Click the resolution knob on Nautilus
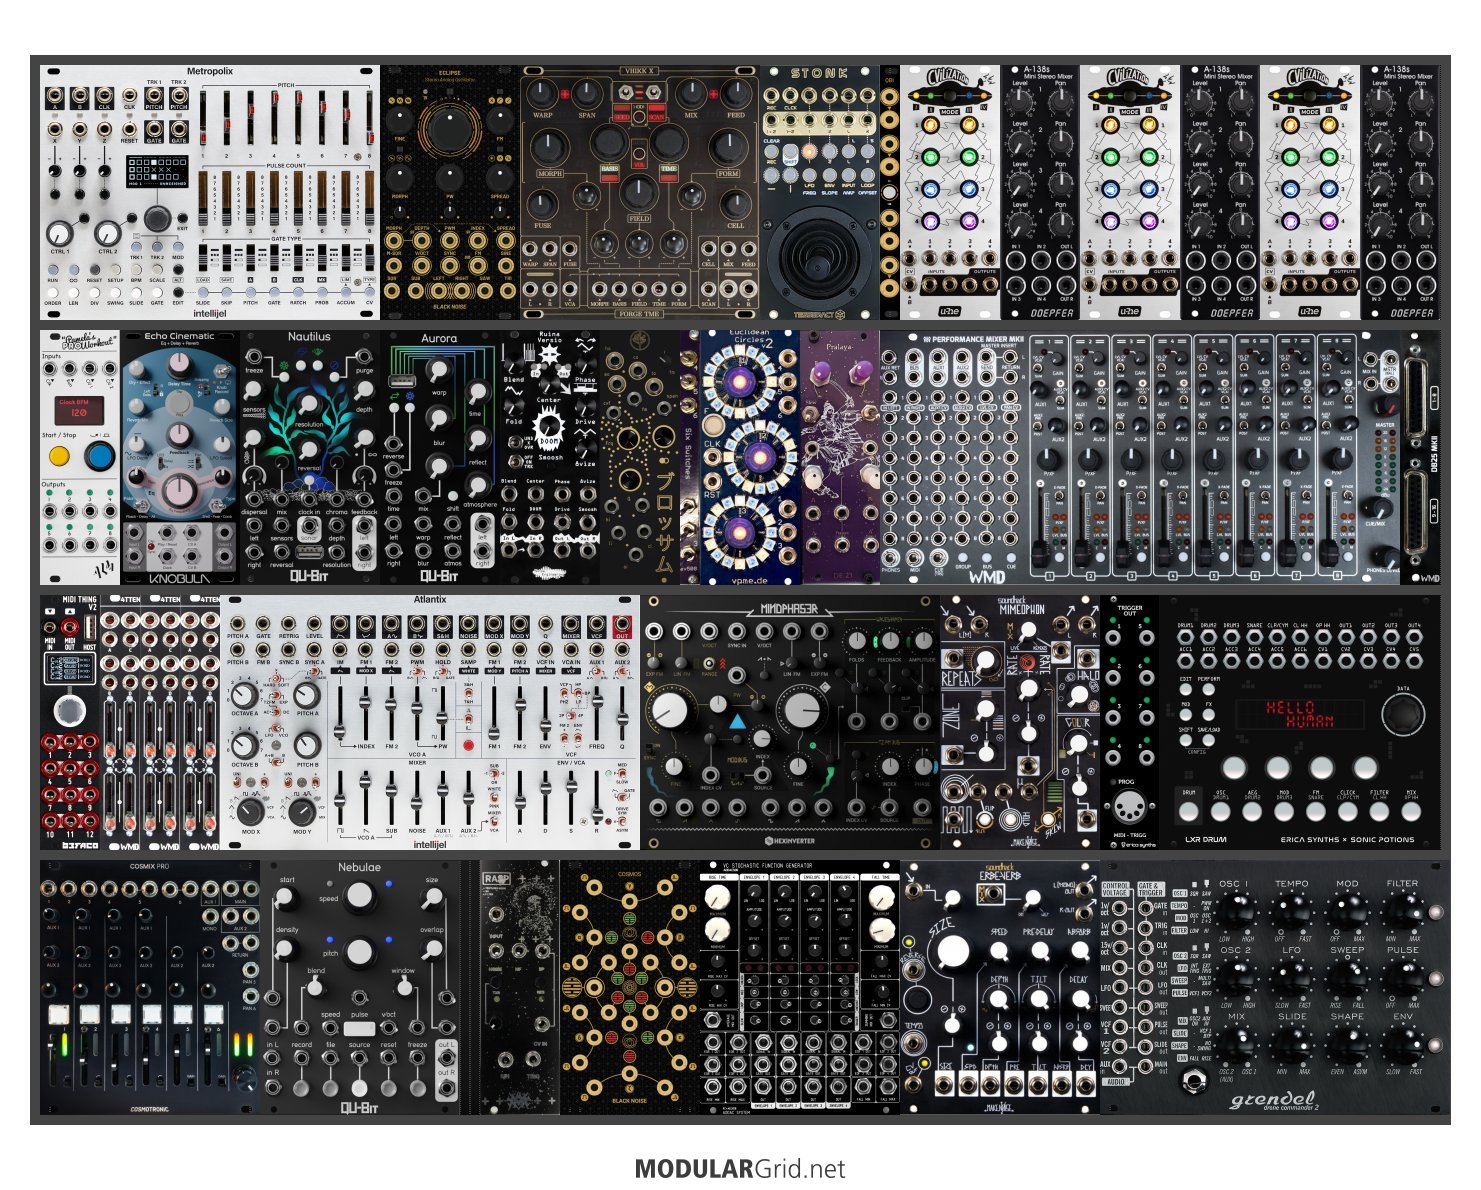The width and height of the screenshot is (1481, 1190). click(310, 404)
